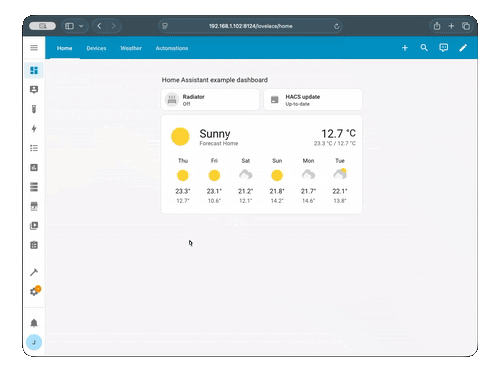Open the Assist chat bubble icon
Image resolution: width=500 pixels, height=386 pixels.
(444, 48)
